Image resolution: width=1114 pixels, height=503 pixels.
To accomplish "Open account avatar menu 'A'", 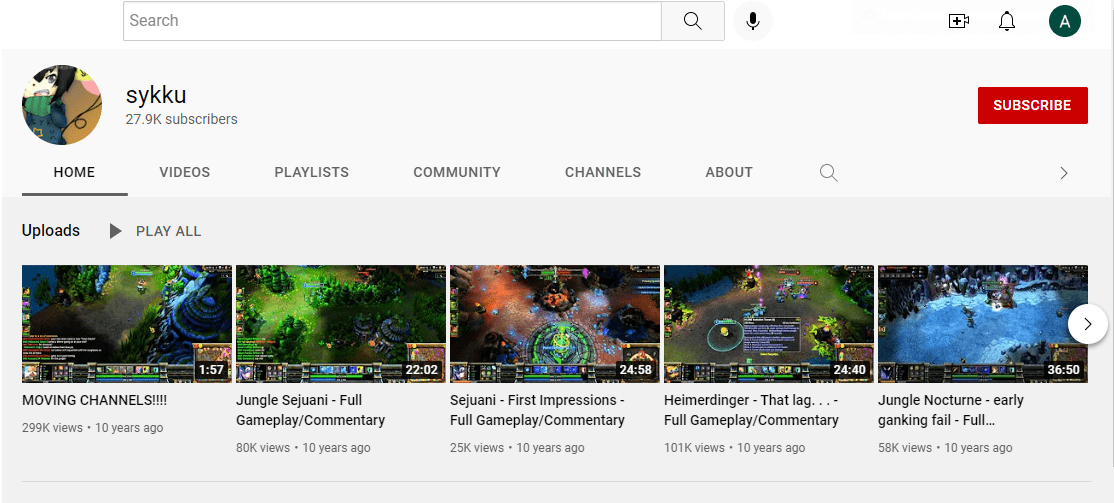I will coord(1064,21).
